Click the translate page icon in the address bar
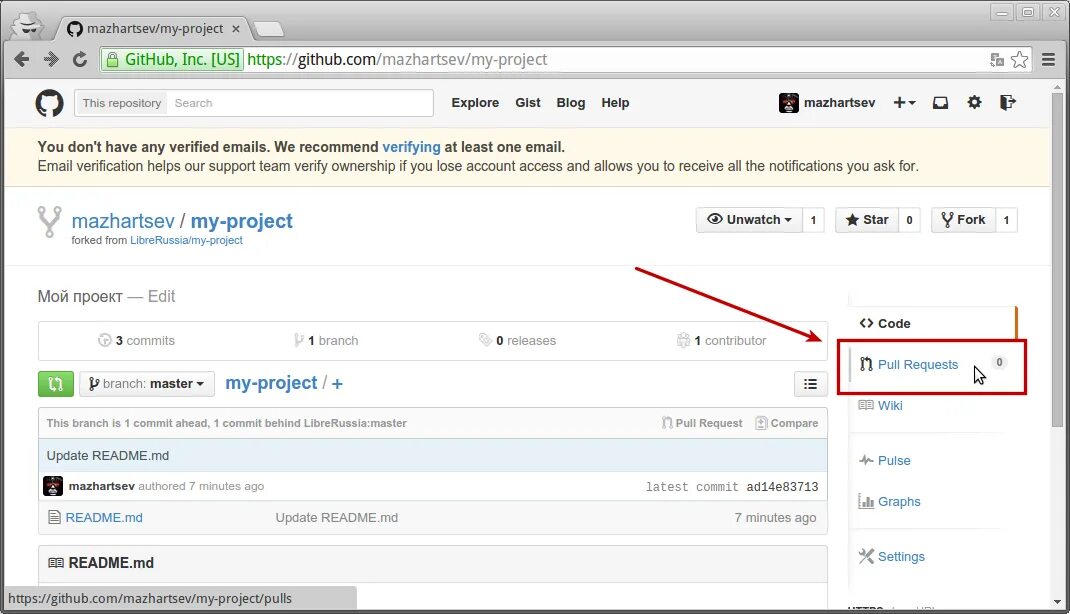Image resolution: width=1070 pixels, height=614 pixels. pyautogui.click(x=997, y=59)
